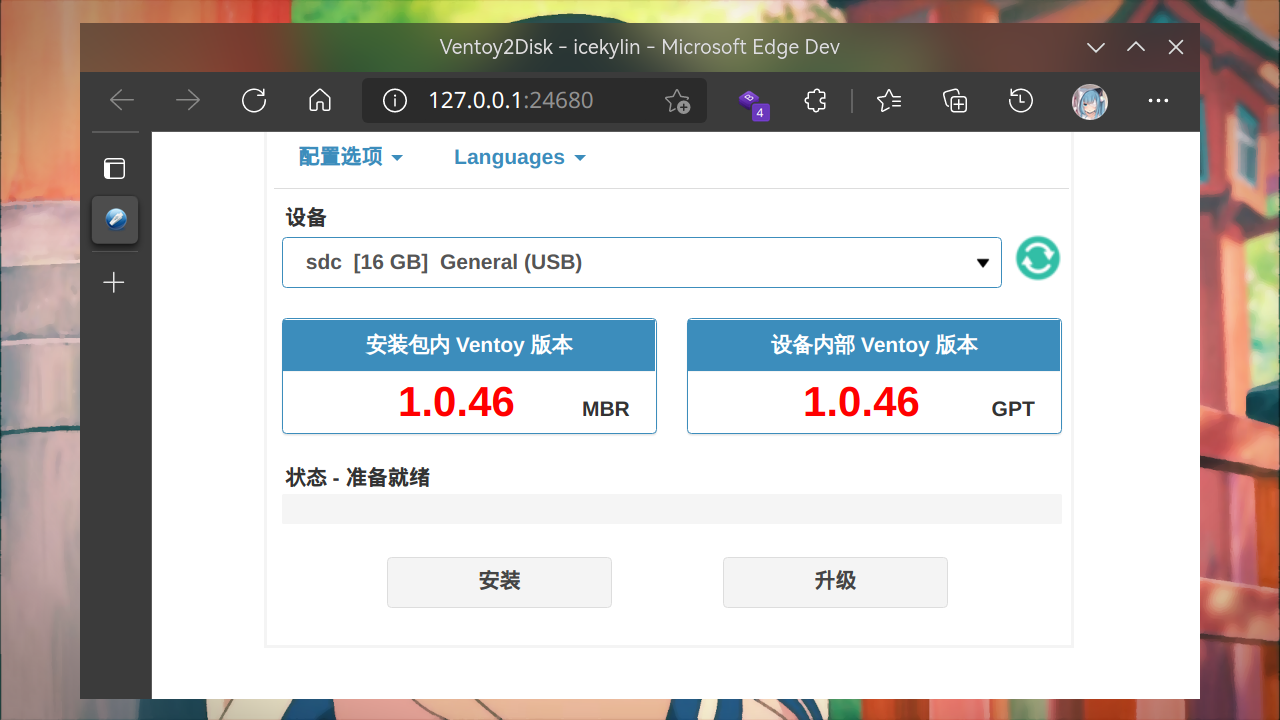
Task: Open the tab actions menu sidebar icon
Action: (x=115, y=168)
